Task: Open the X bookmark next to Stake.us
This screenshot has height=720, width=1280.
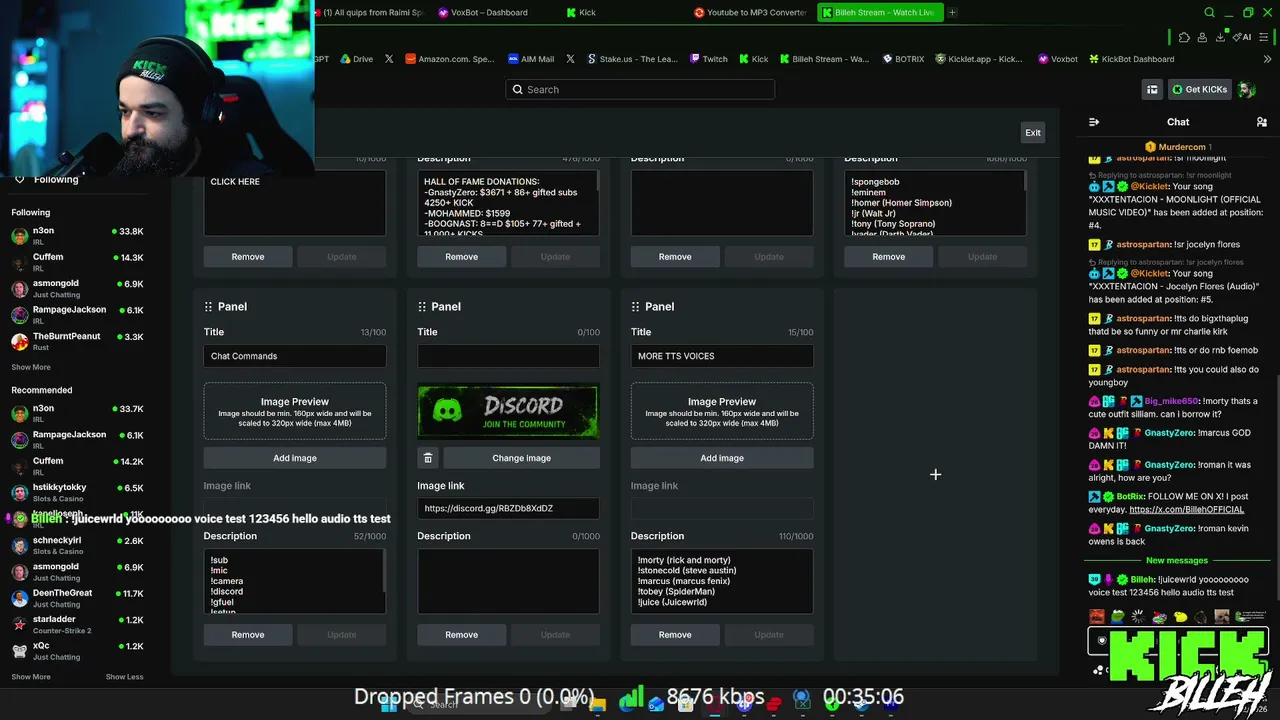Action: (570, 59)
